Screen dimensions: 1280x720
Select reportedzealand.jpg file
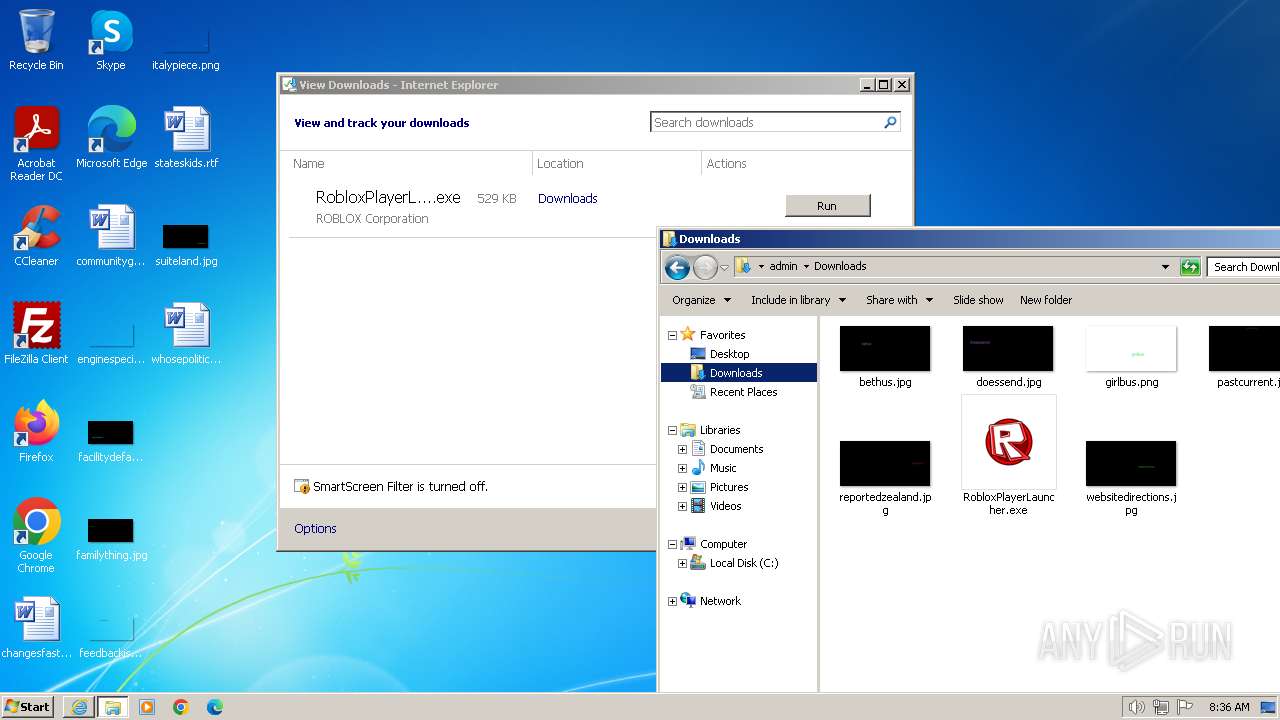click(x=885, y=478)
